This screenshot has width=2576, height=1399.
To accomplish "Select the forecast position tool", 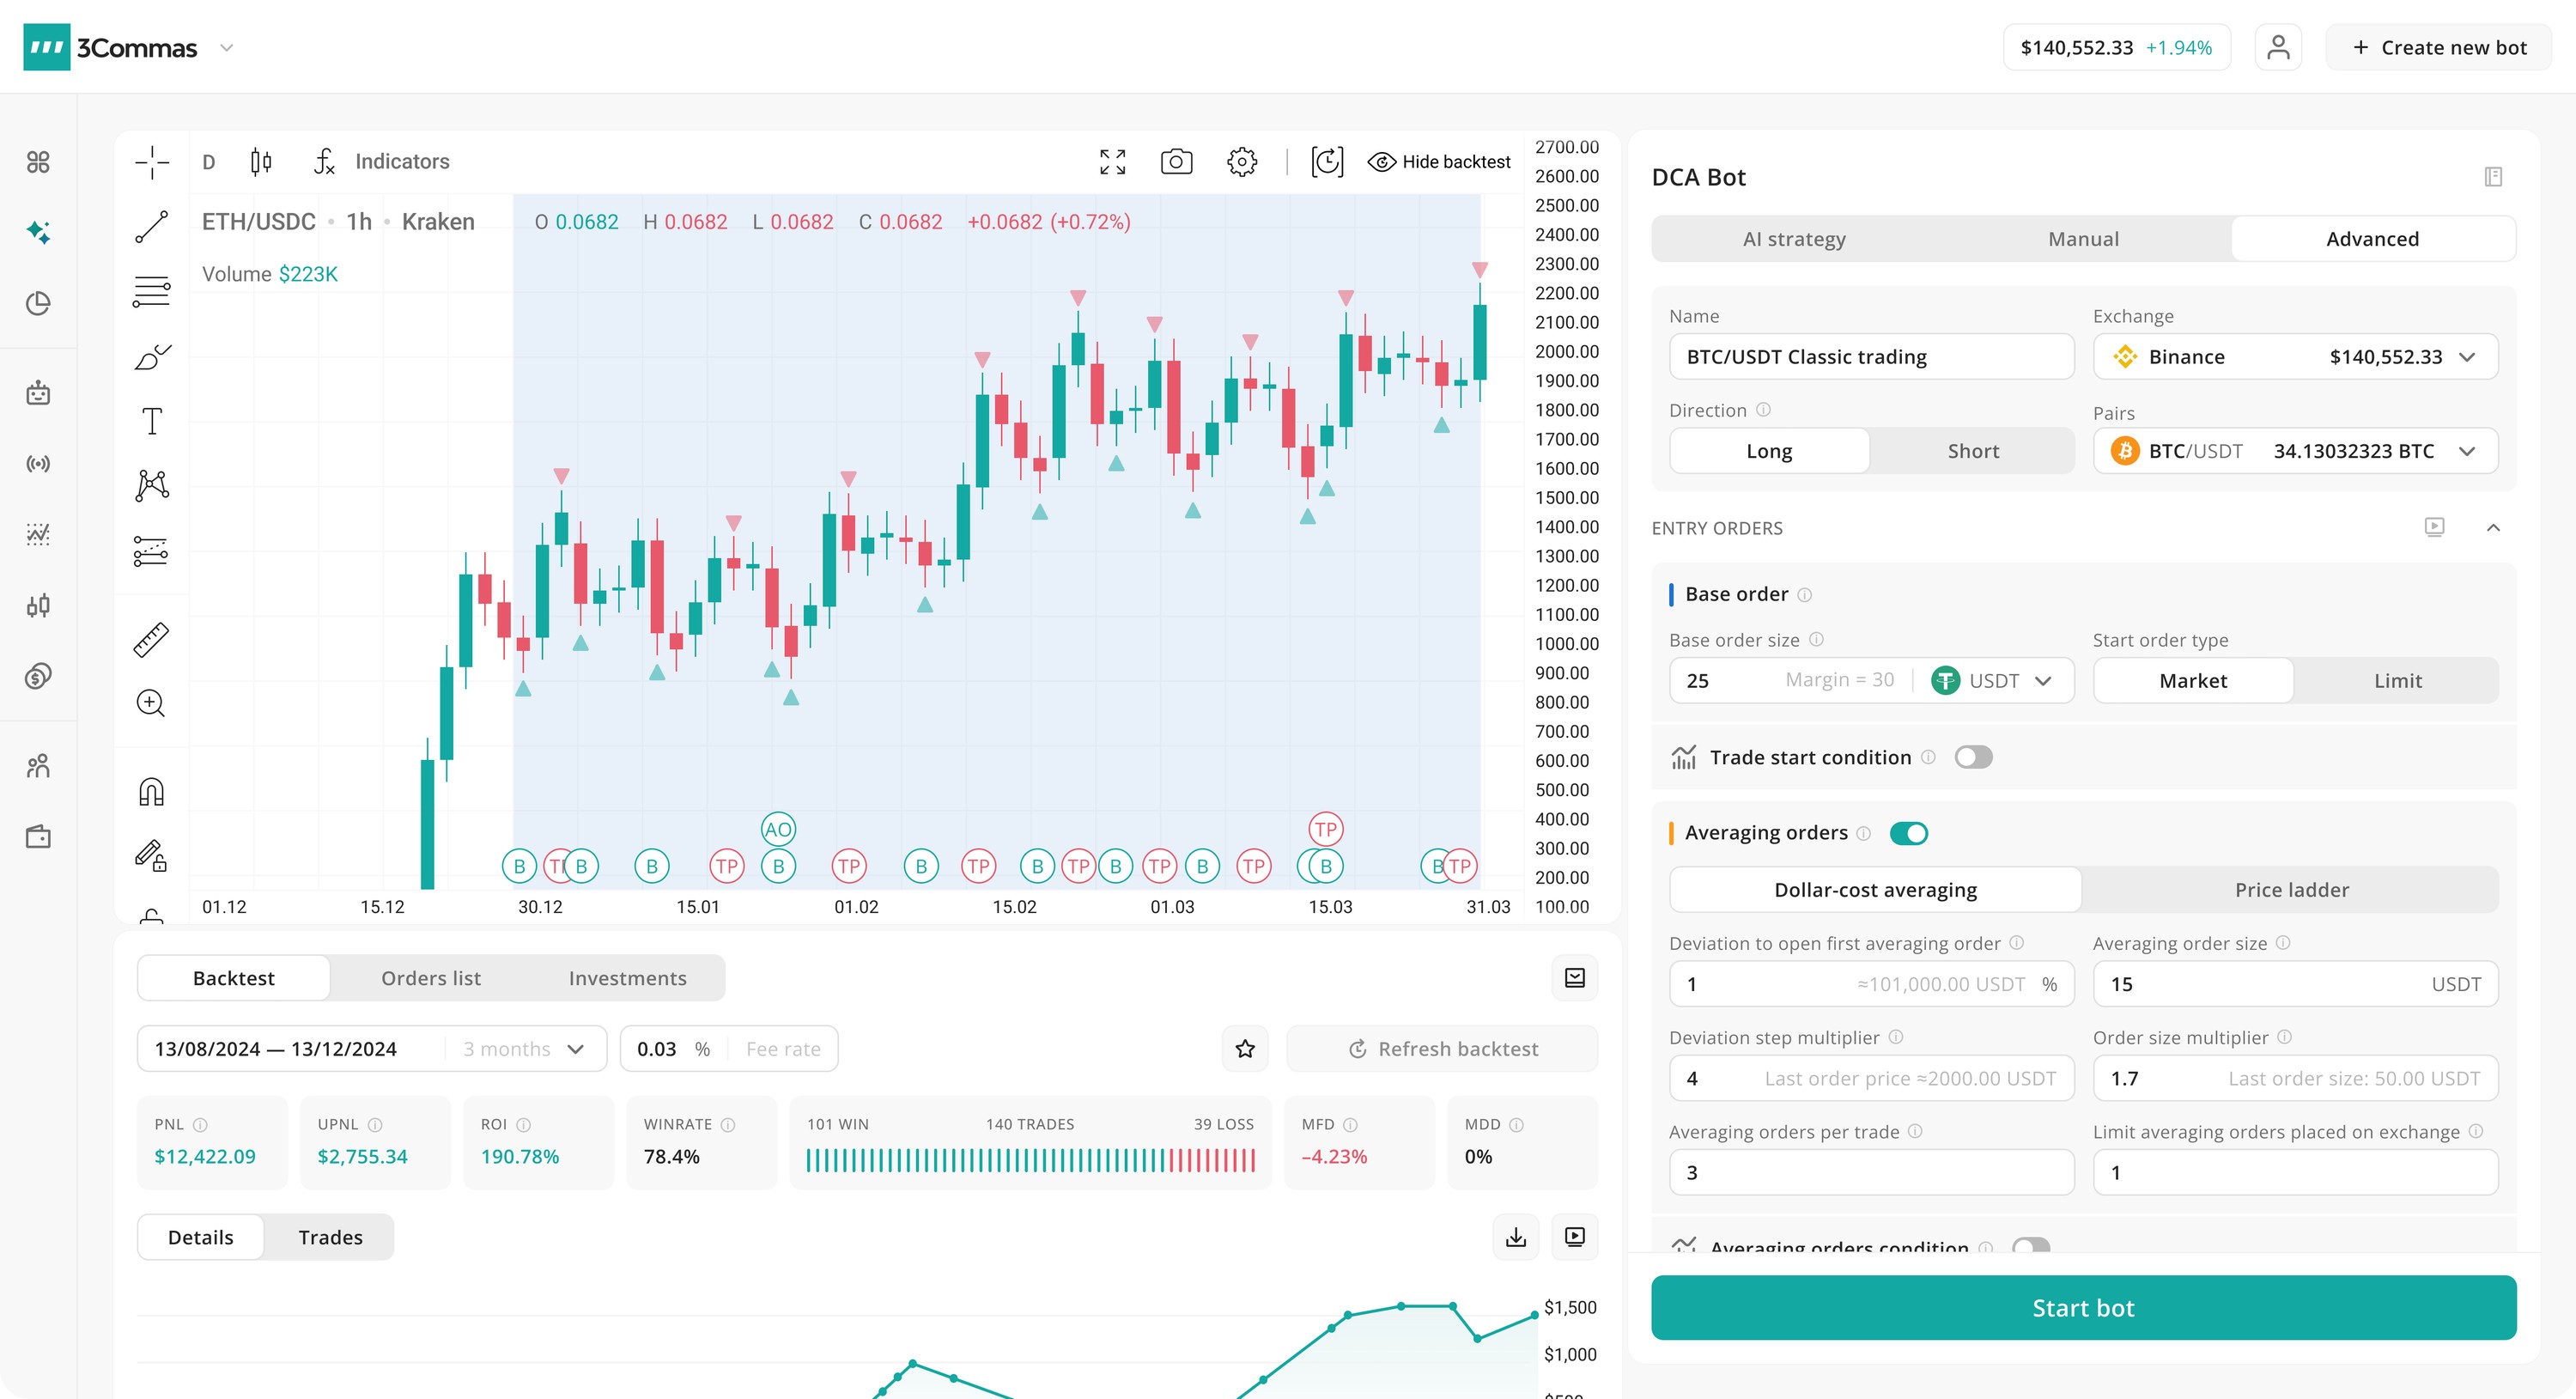I will pos(152,551).
